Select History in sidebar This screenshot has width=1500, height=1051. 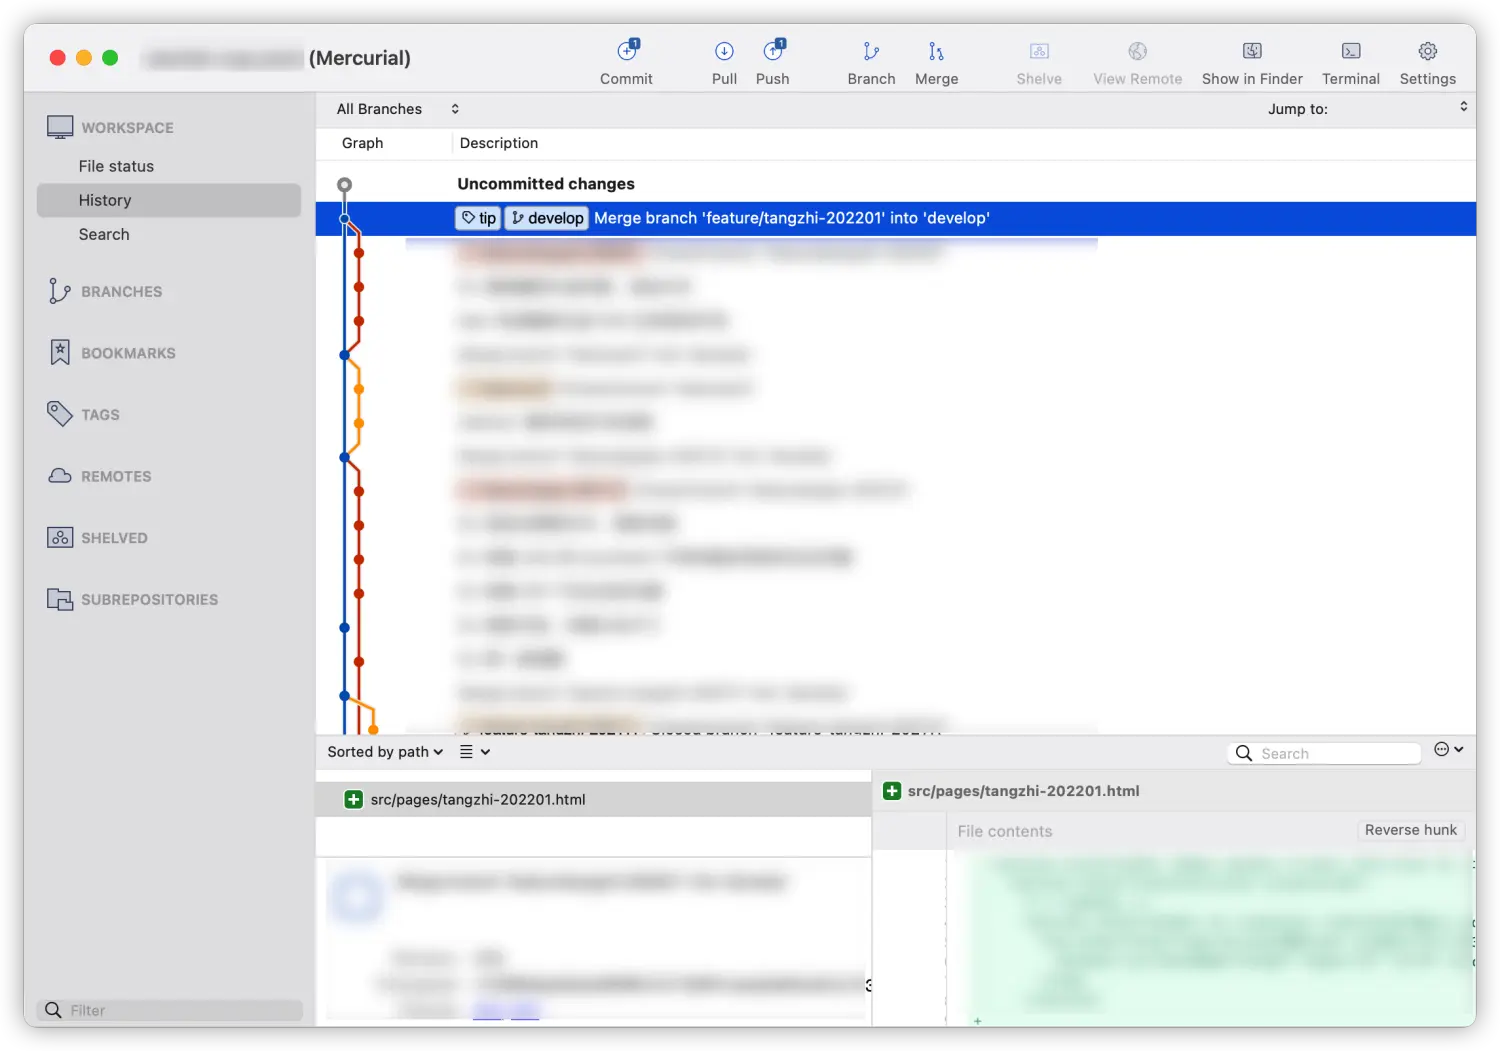coord(169,200)
